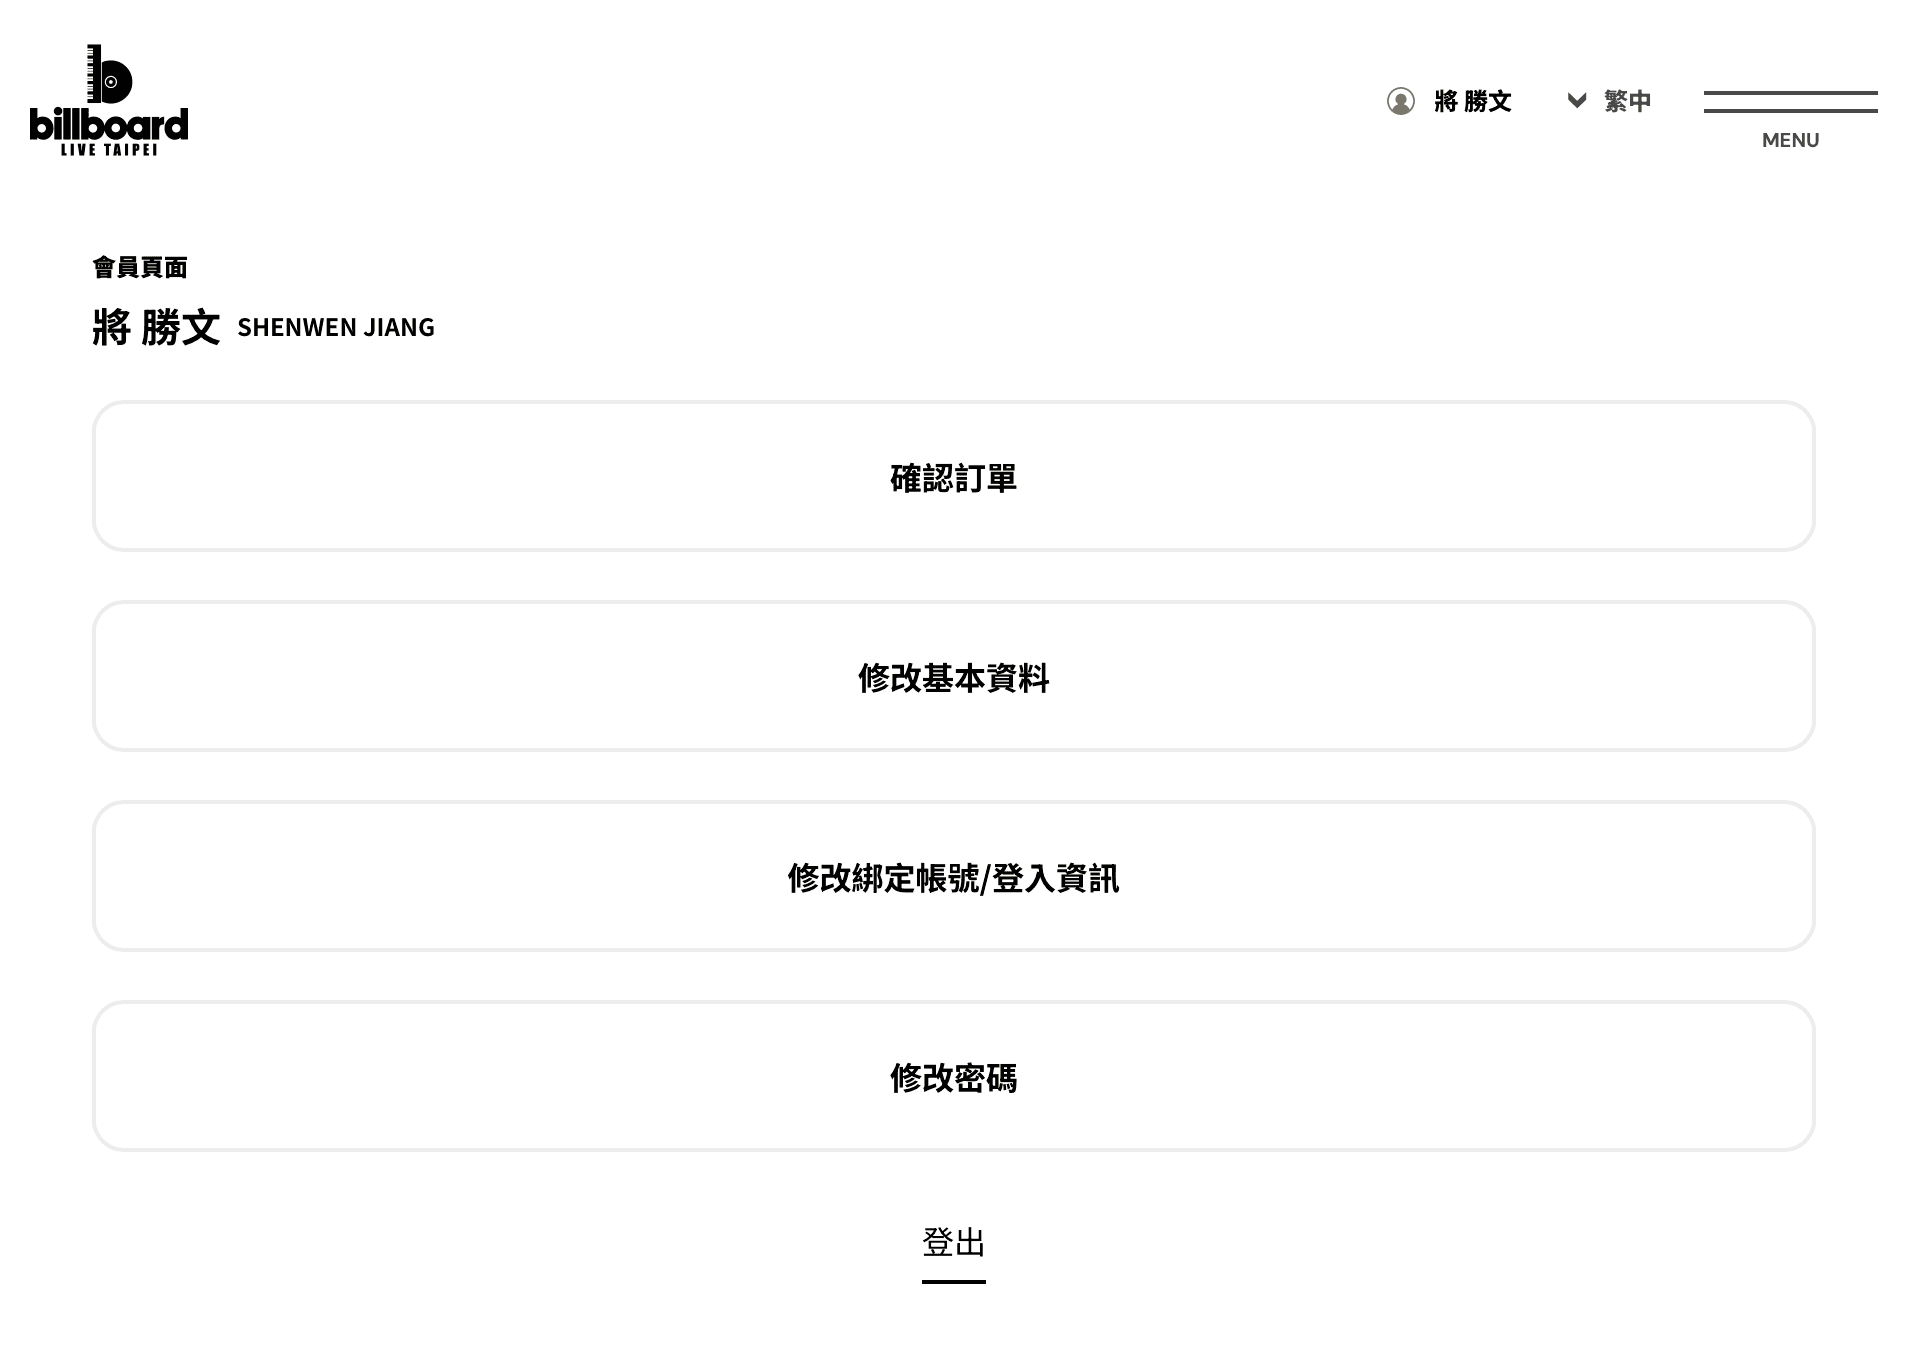The width and height of the screenshot is (1922, 1372).
Task: Click the underline beneath 登出
Action: 953,1281
